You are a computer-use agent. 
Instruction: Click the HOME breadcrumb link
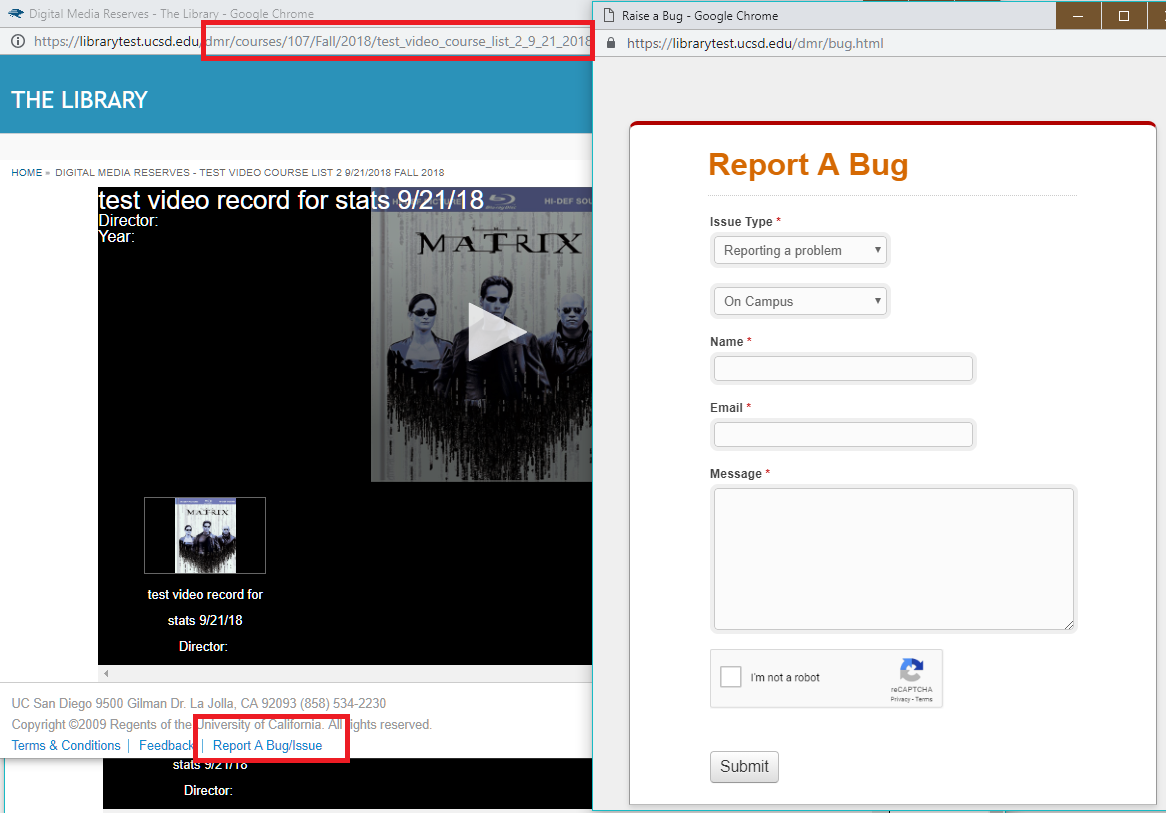click(x=26, y=172)
